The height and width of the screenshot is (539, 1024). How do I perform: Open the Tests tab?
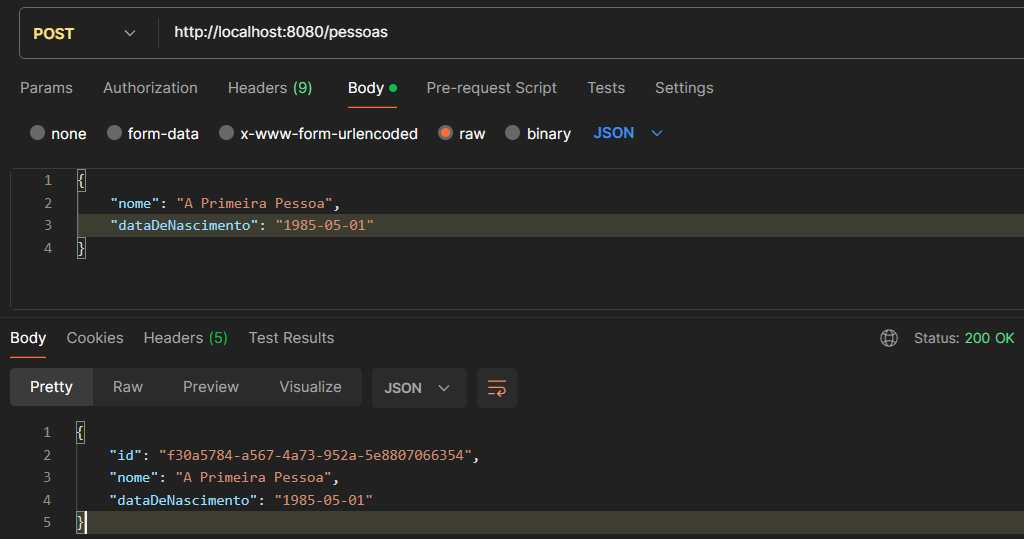coord(606,88)
